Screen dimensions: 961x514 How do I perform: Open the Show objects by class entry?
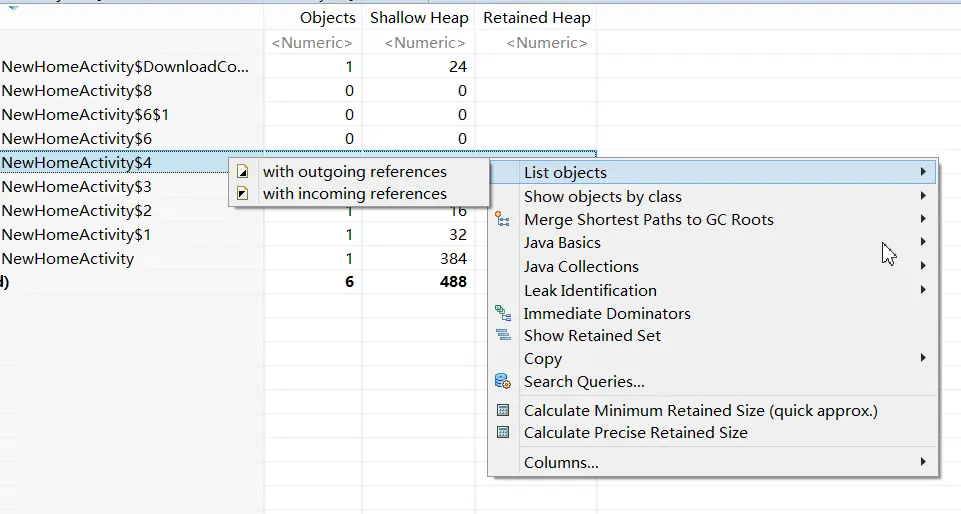pyautogui.click(x=713, y=197)
